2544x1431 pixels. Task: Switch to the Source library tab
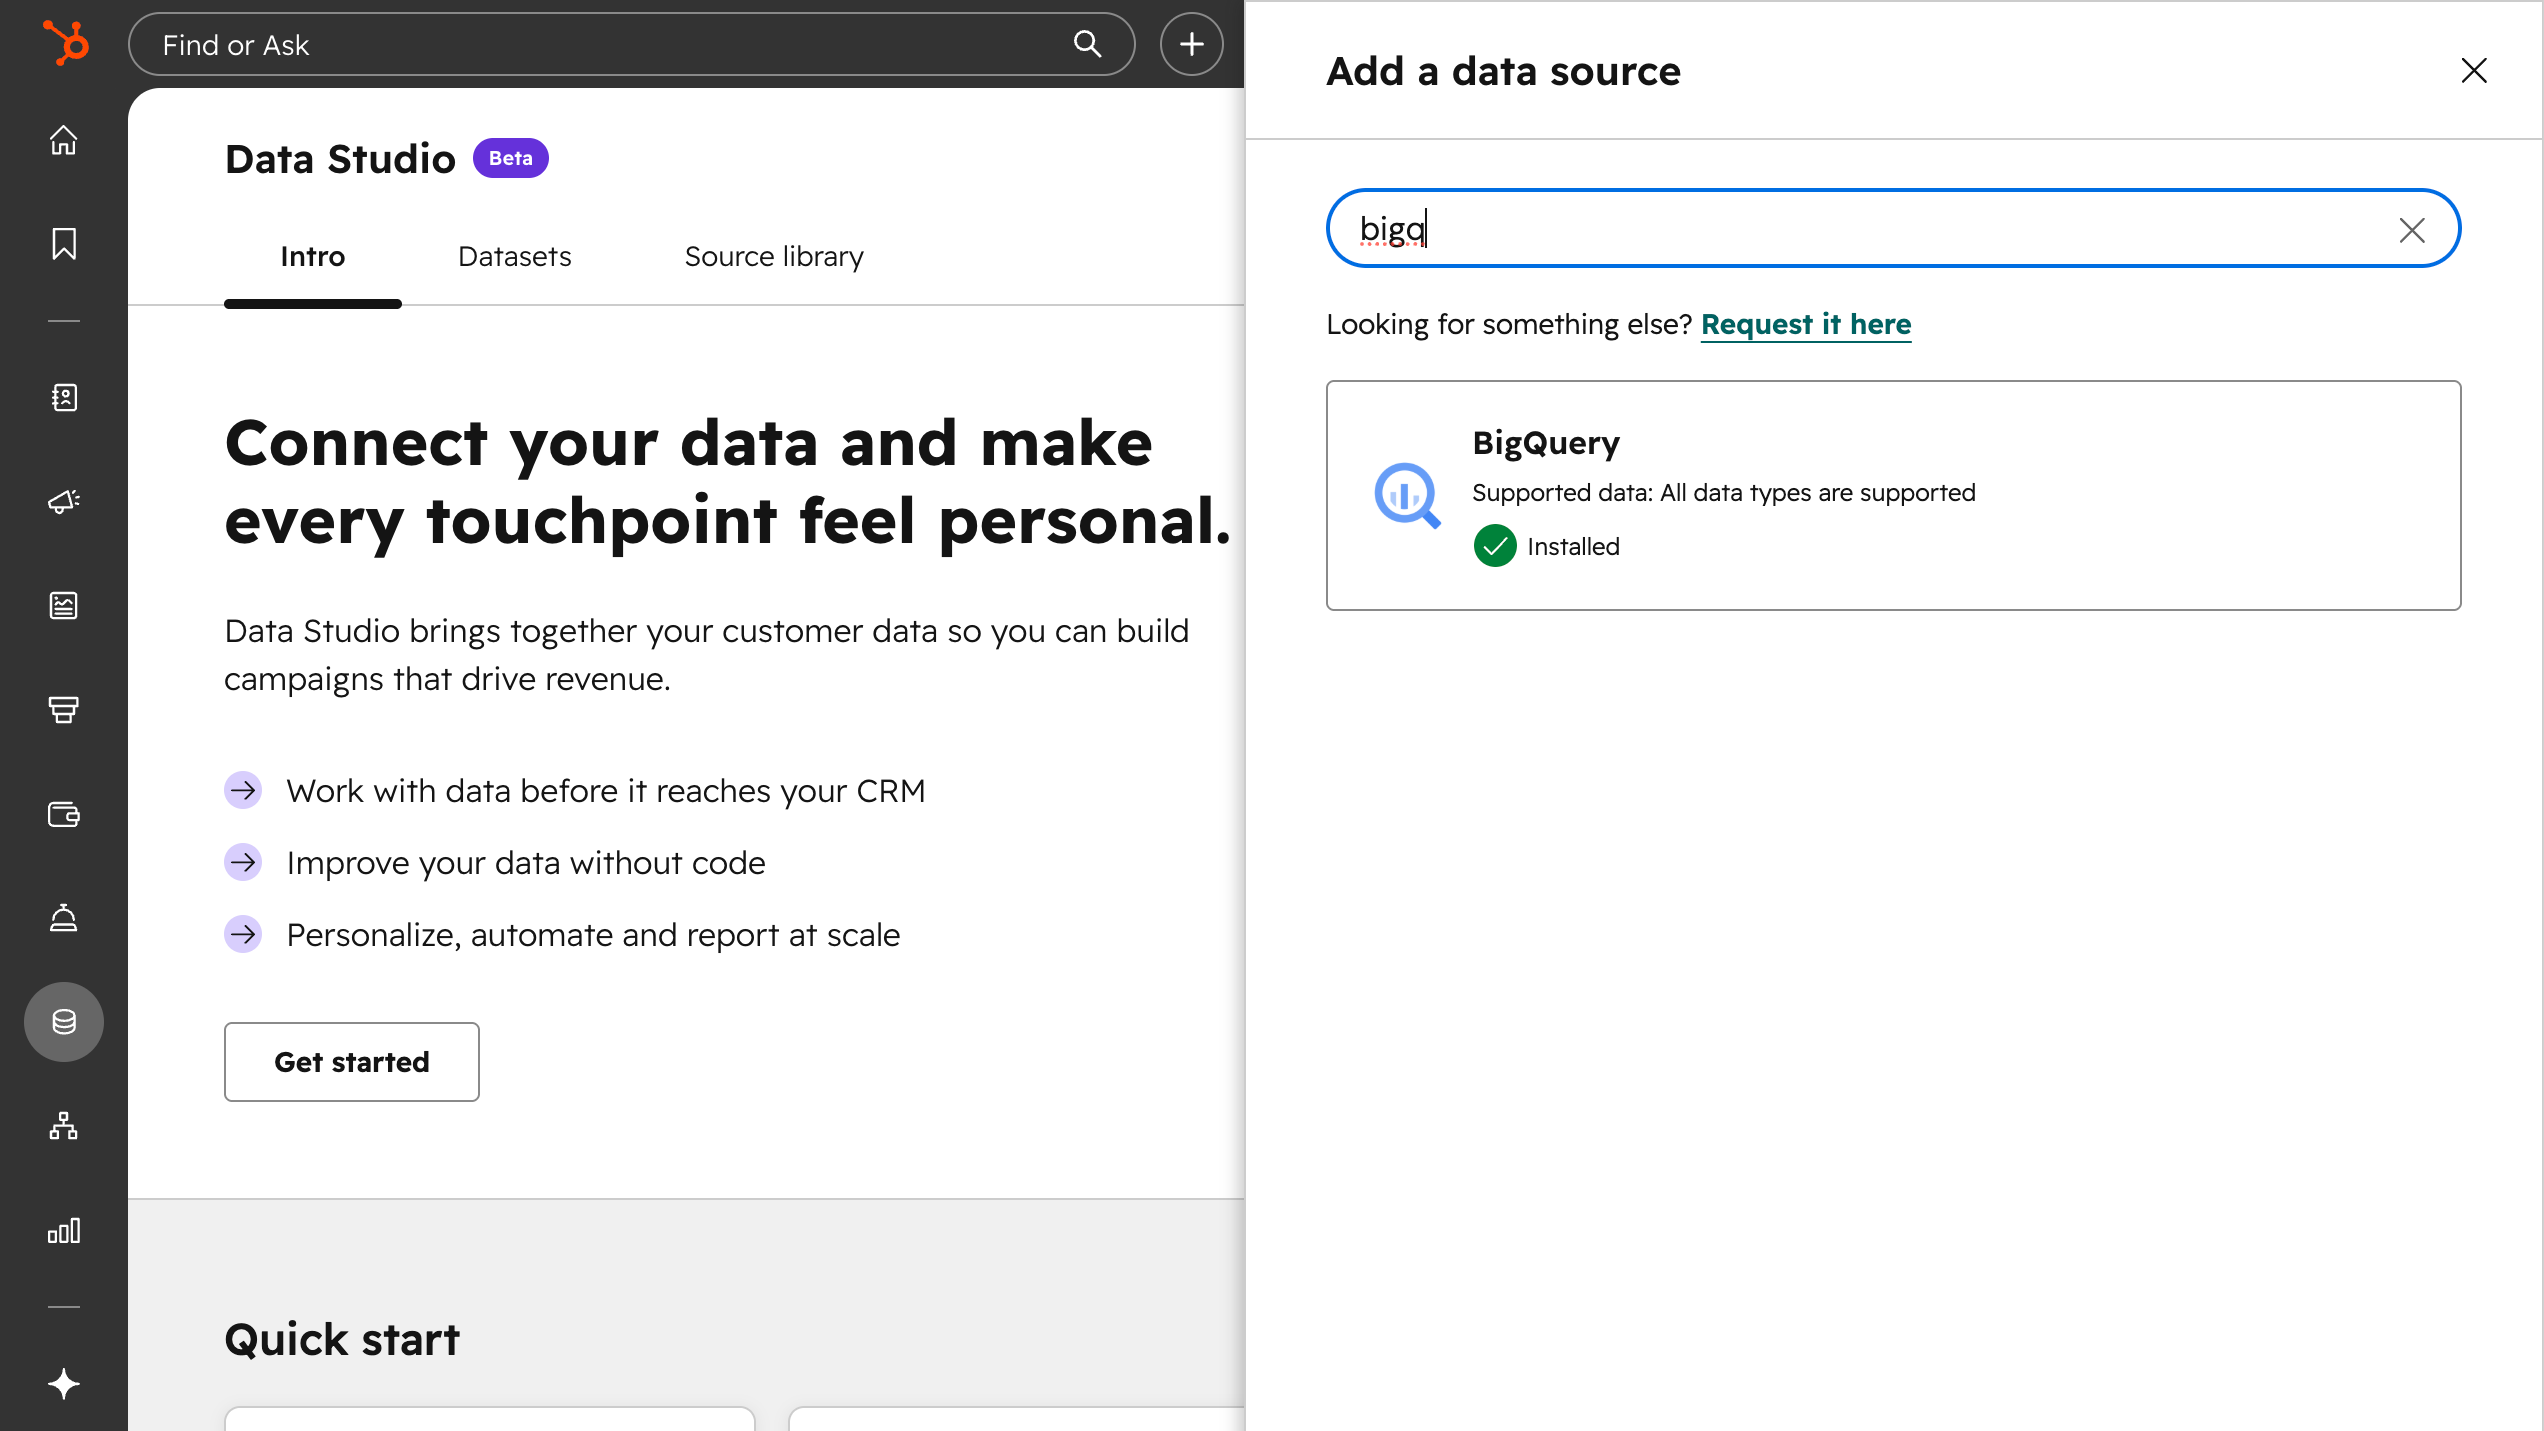774,257
